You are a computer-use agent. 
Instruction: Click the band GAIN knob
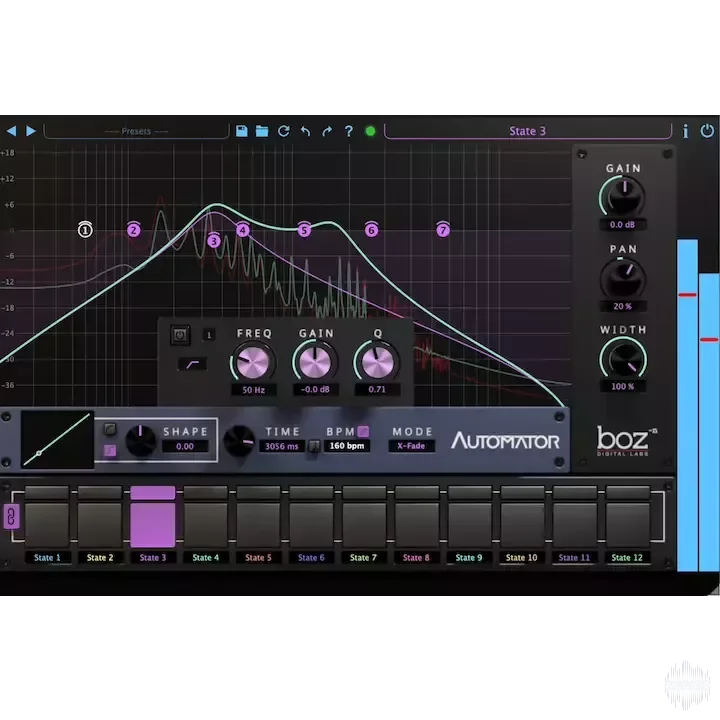point(315,362)
